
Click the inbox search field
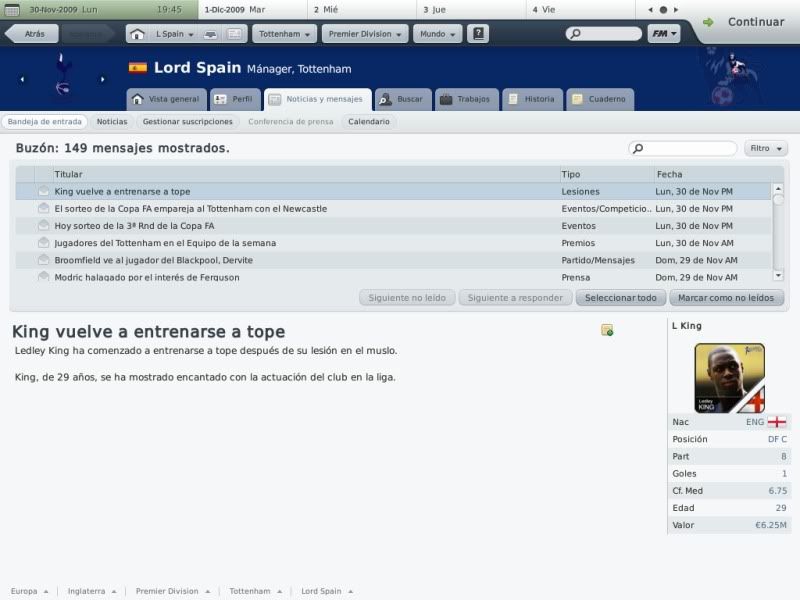pos(682,148)
